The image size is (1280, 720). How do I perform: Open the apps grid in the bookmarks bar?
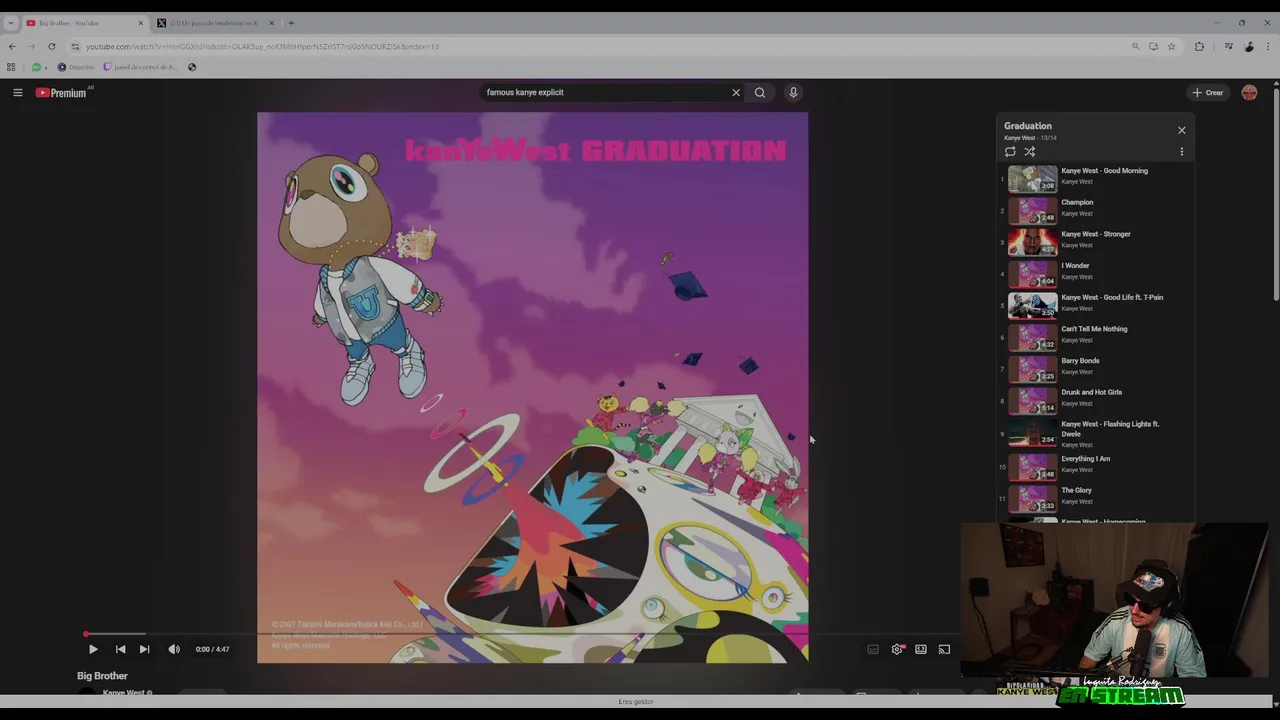(x=11, y=67)
